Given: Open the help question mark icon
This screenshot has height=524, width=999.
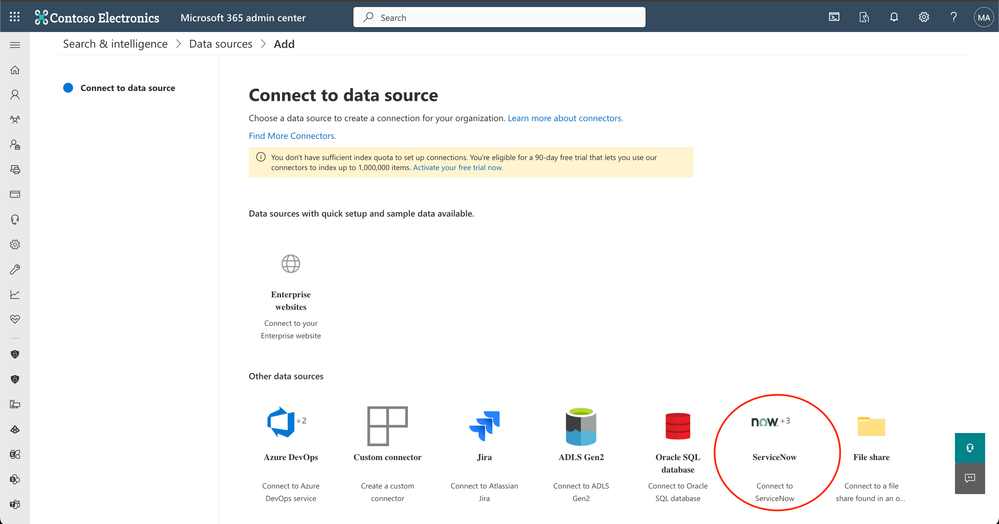Looking at the screenshot, I should click(954, 17).
